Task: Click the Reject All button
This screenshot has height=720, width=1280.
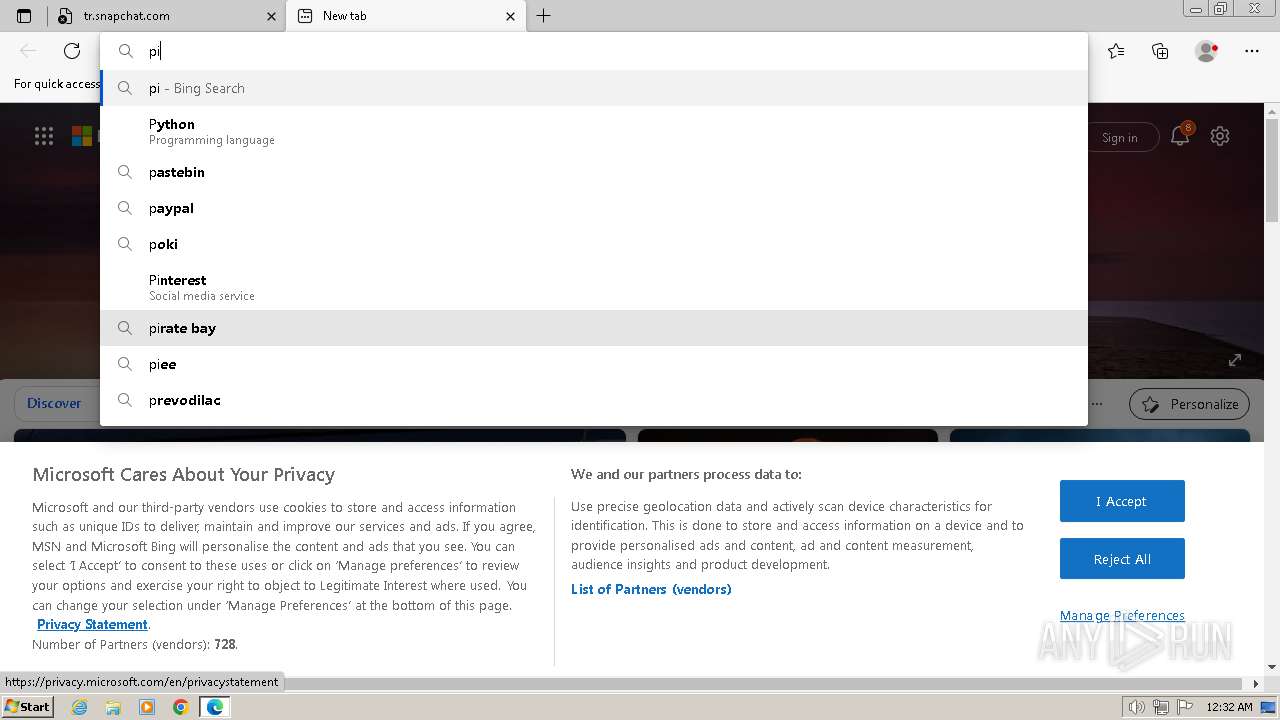Action: pyautogui.click(x=1122, y=559)
